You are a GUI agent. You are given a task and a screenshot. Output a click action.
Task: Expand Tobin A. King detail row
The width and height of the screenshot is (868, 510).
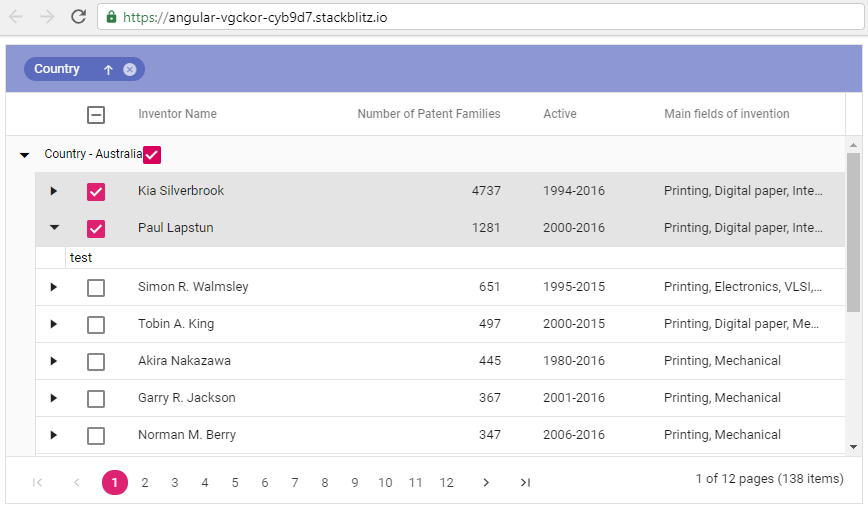click(54, 324)
